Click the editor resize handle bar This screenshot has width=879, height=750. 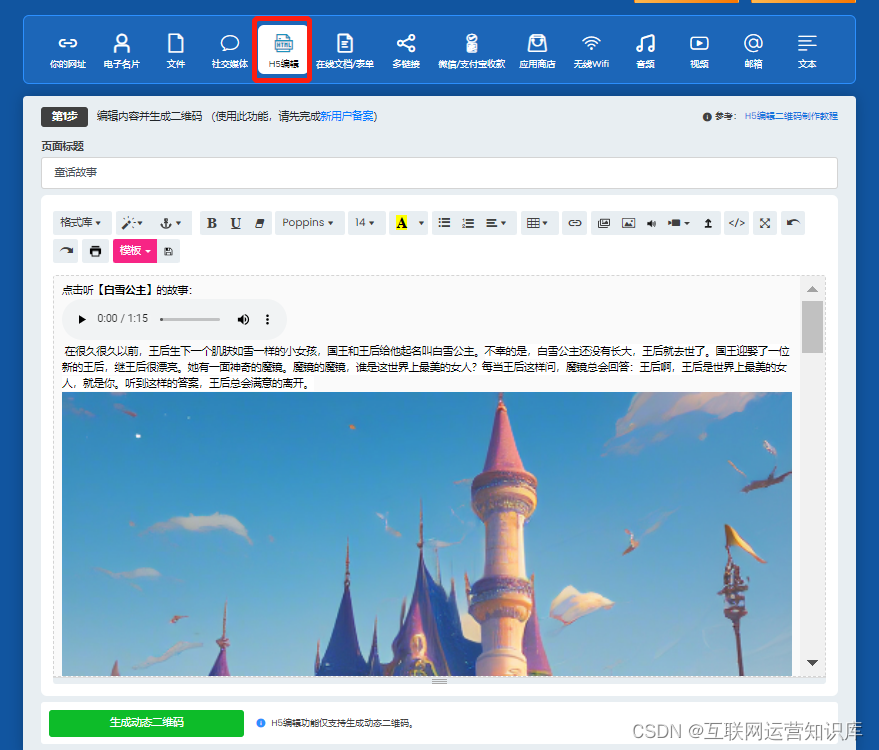(x=439, y=680)
